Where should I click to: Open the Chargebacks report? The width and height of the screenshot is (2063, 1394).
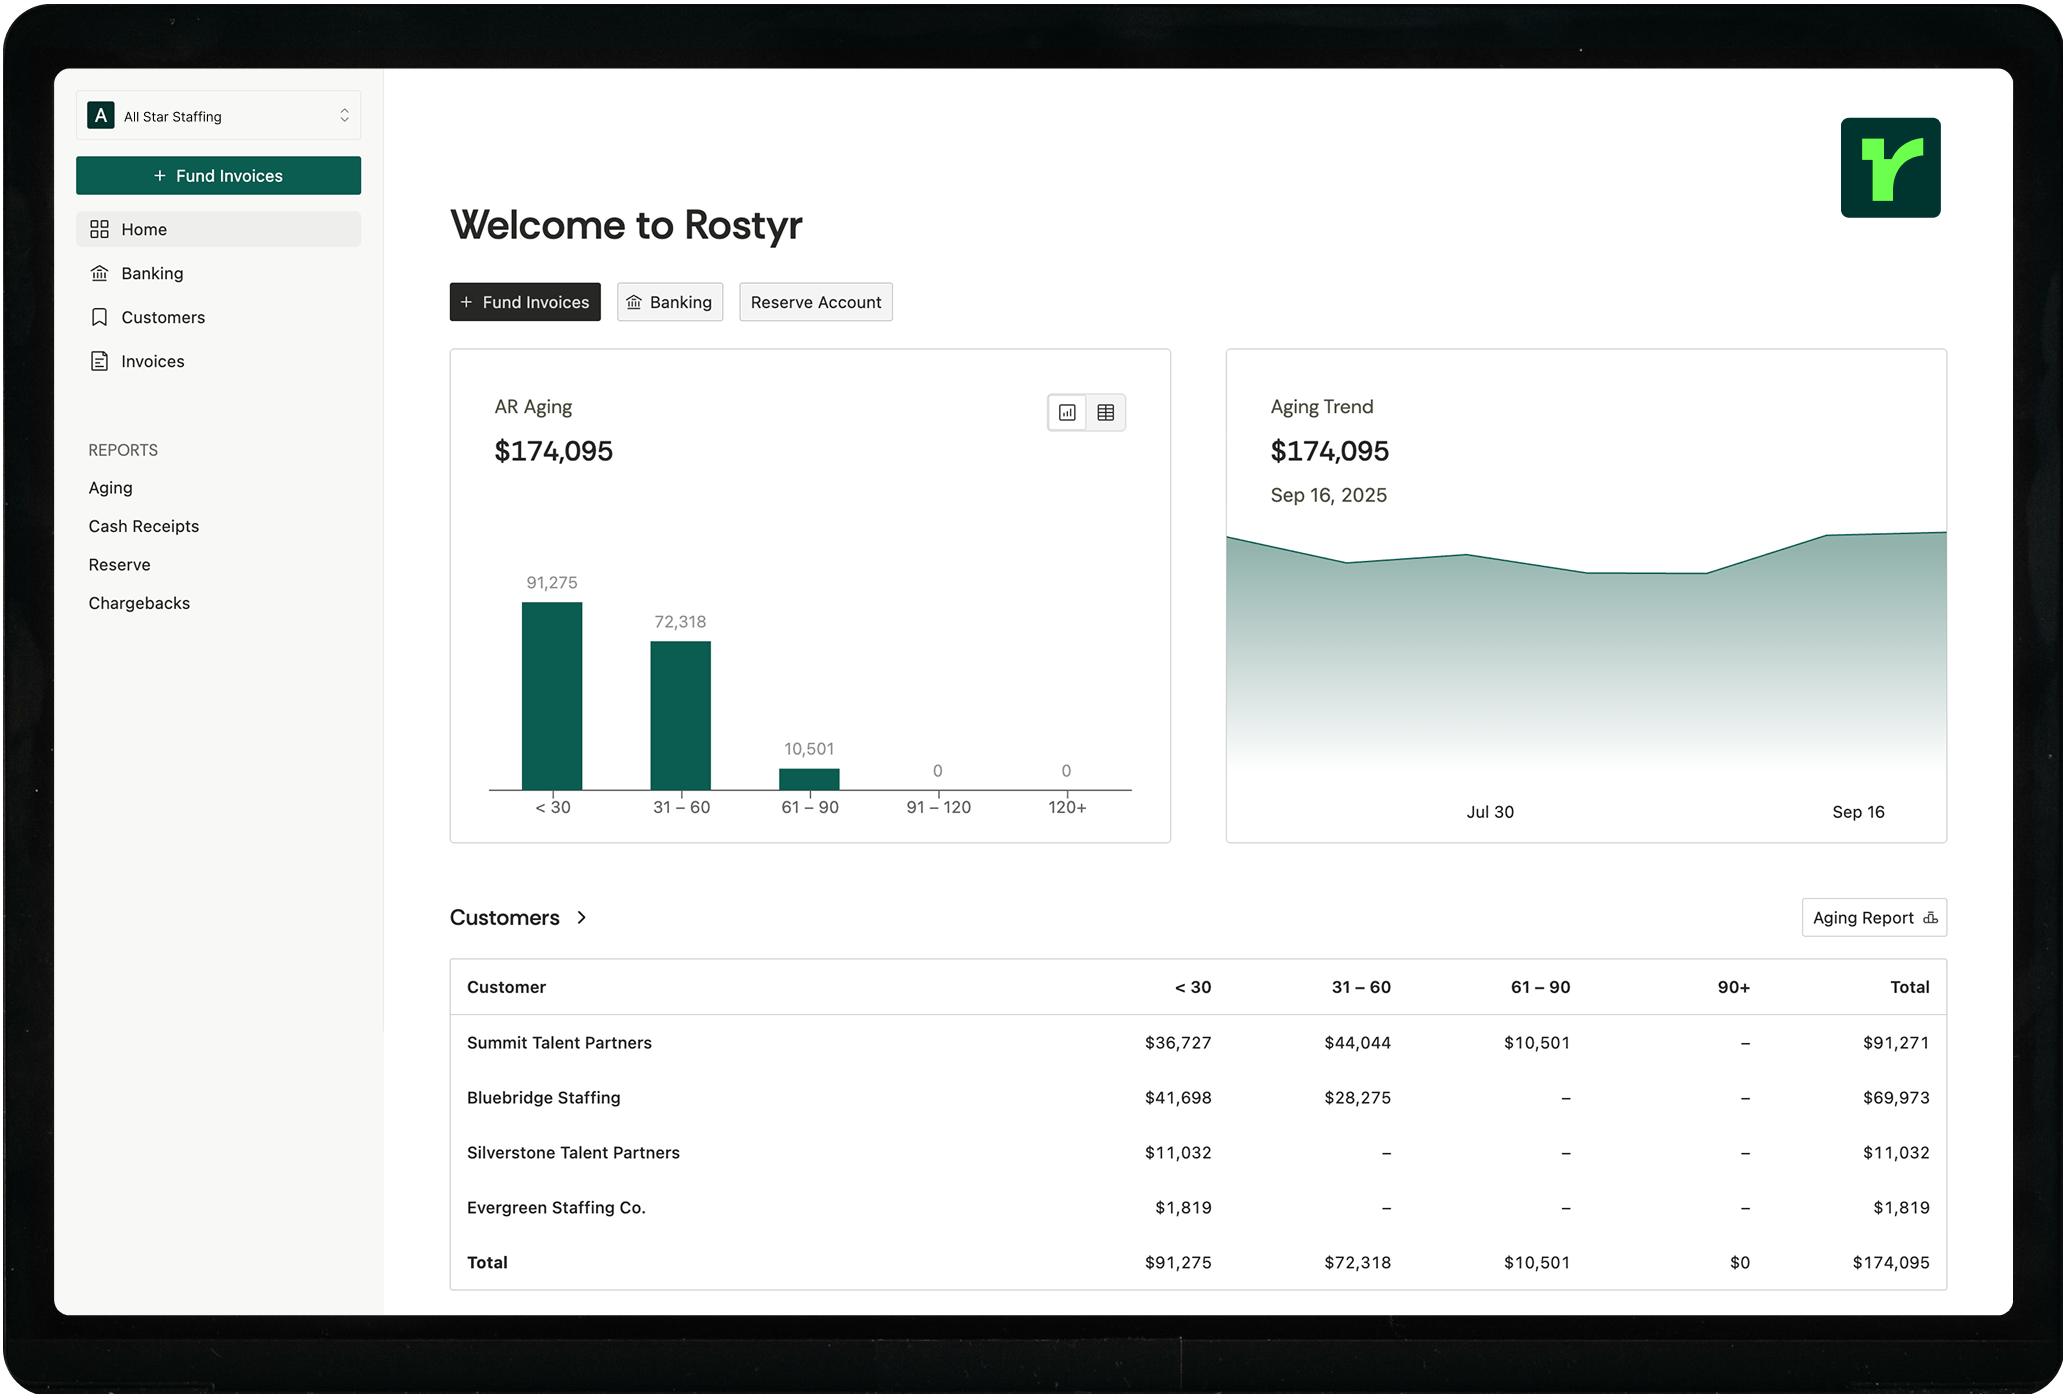coord(139,602)
